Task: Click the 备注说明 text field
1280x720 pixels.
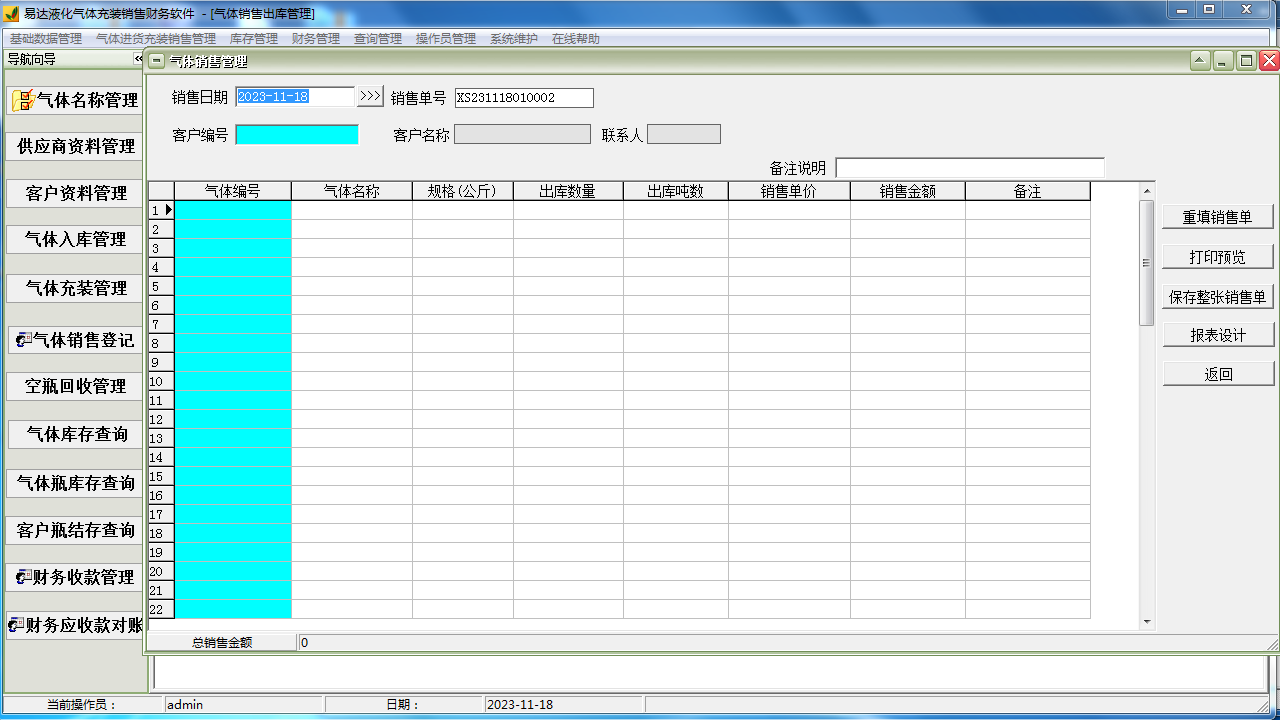Action: tap(970, 168)
